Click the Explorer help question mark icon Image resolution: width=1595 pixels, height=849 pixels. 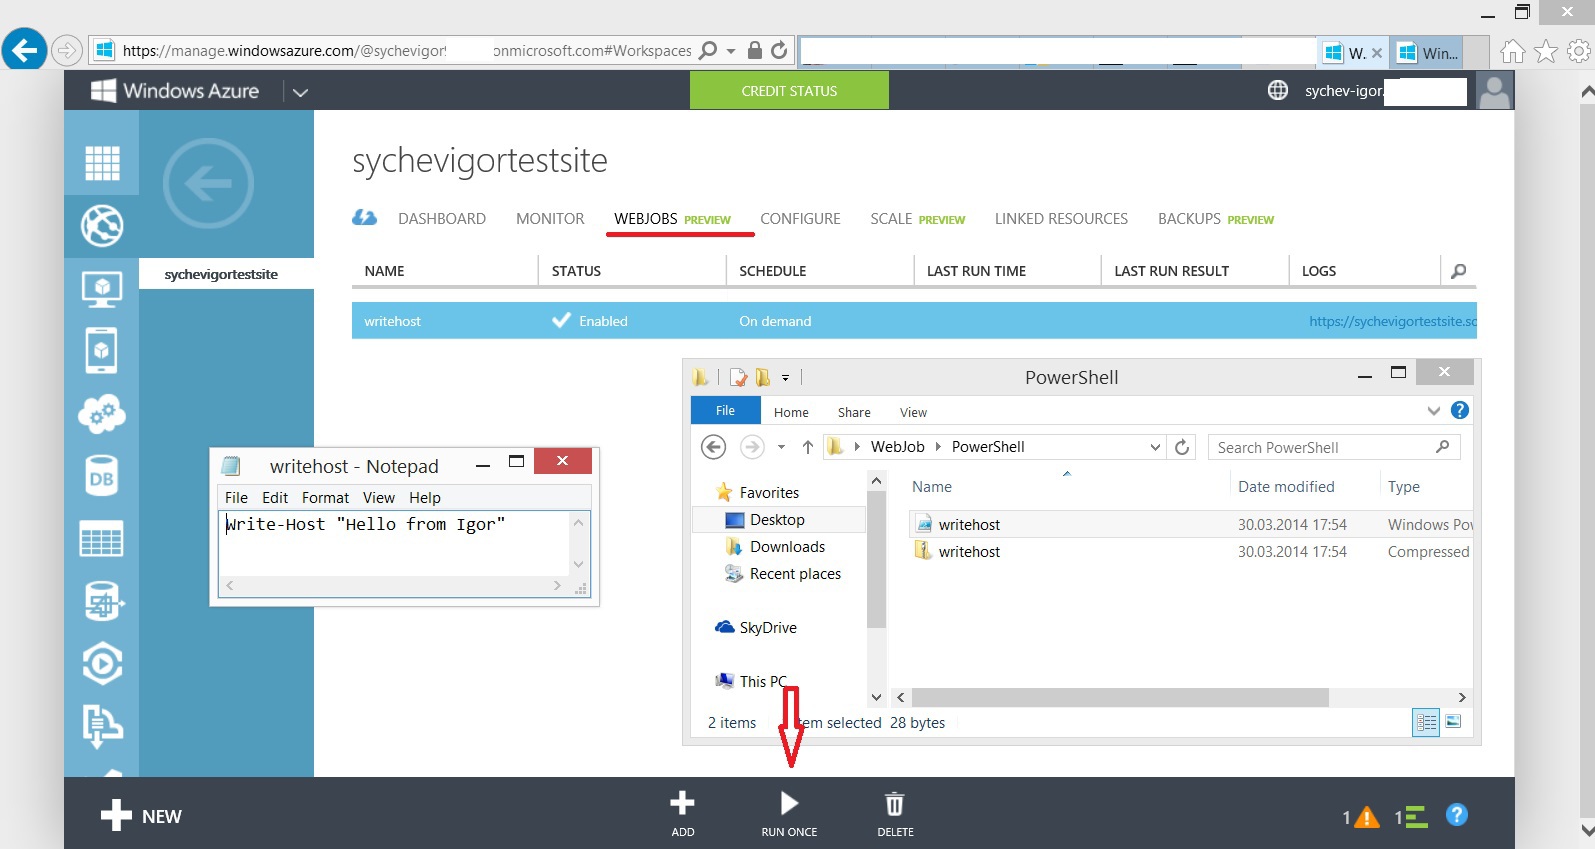coord(1460,410)
